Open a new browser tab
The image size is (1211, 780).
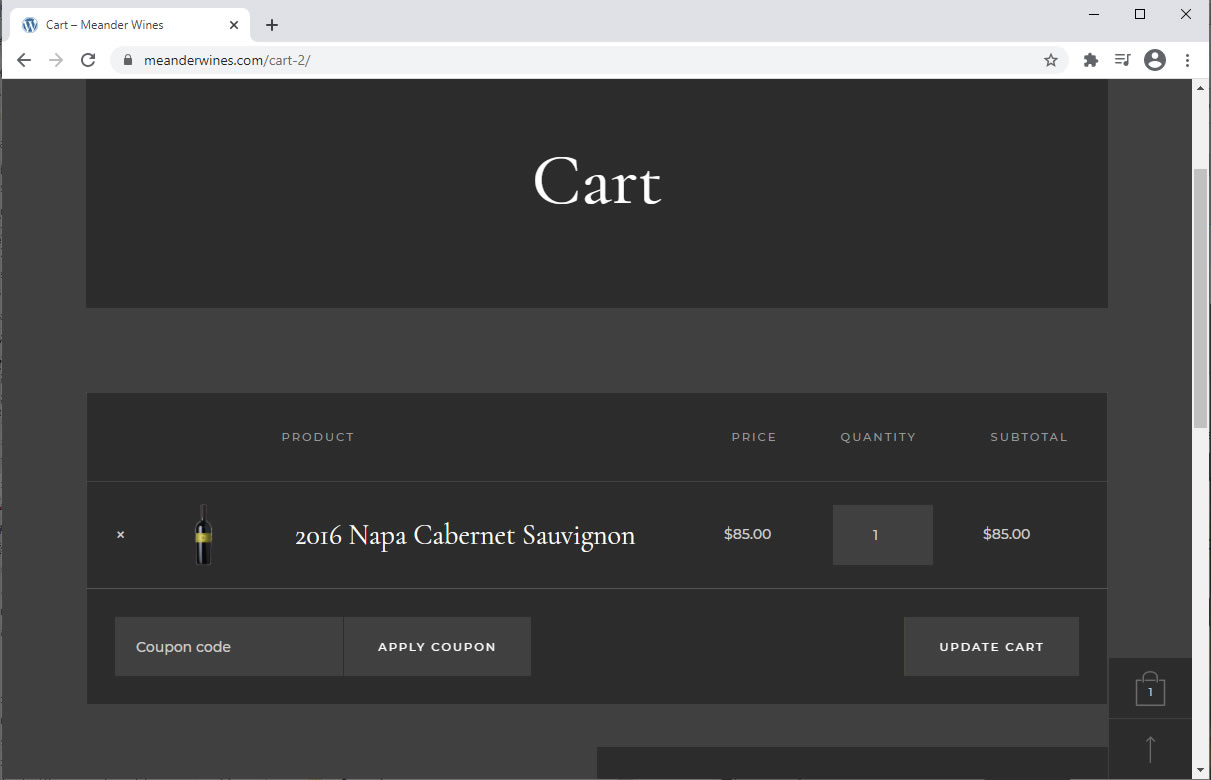tap(272, 25)
